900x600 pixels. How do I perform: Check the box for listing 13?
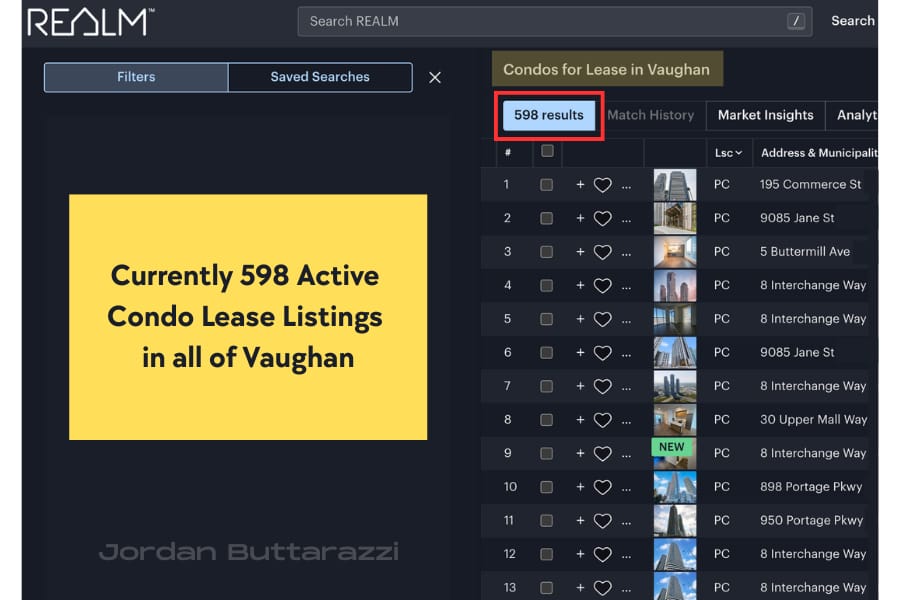click(x=546, y=588)
